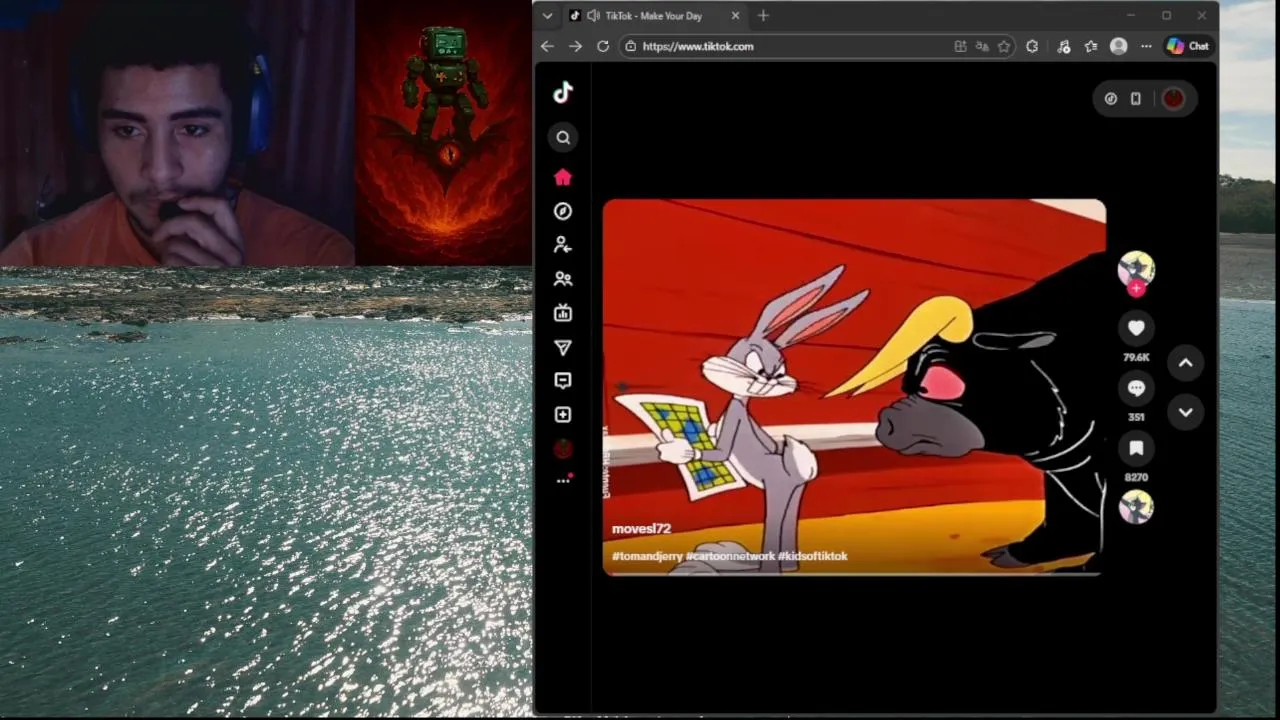
Task: Open the #tomandjerry hashtag
Action: [647, 556]
